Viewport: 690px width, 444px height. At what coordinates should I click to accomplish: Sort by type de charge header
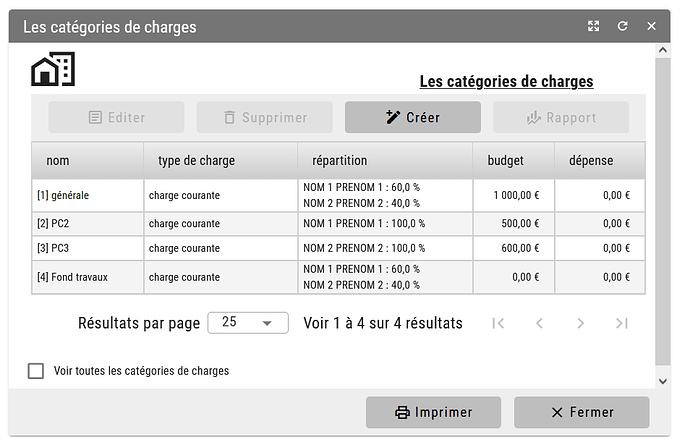pyautogui.click(x=221, y=161)
